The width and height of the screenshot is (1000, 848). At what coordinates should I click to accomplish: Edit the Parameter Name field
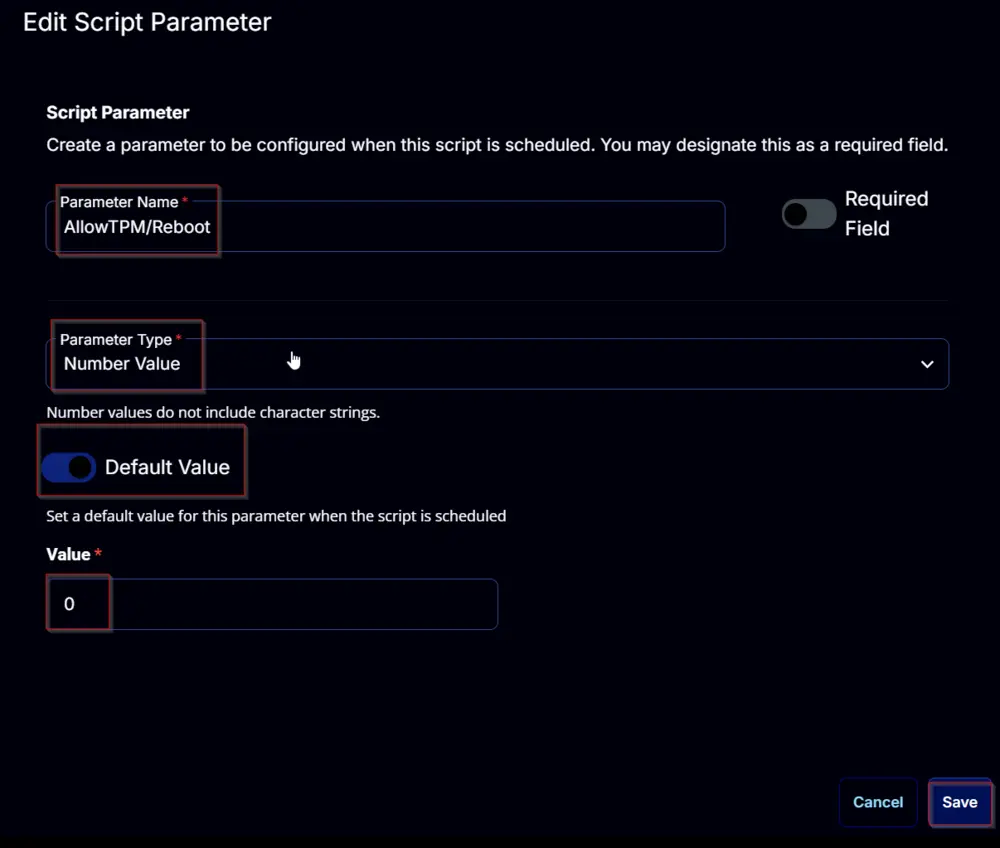click(385, 226)
